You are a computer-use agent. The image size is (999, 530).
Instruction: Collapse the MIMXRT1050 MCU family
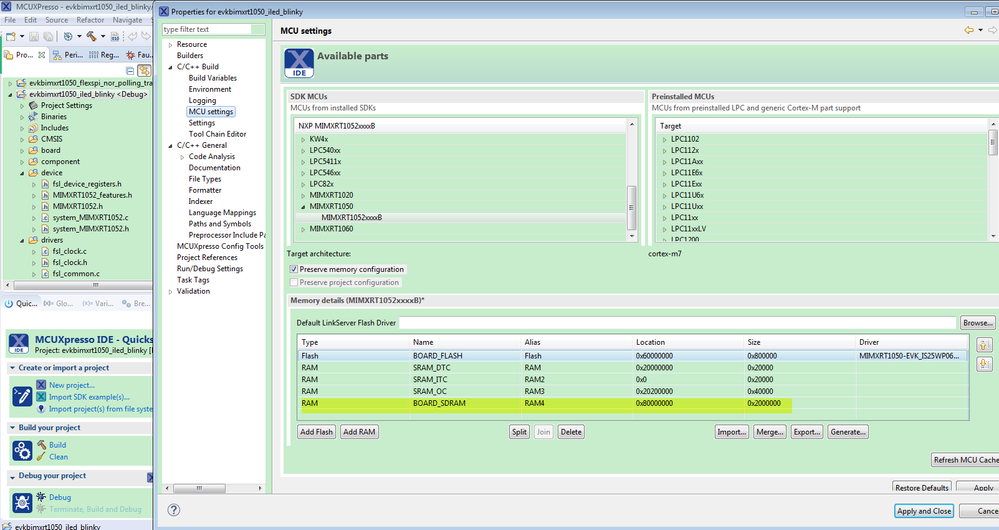(303, 206)
